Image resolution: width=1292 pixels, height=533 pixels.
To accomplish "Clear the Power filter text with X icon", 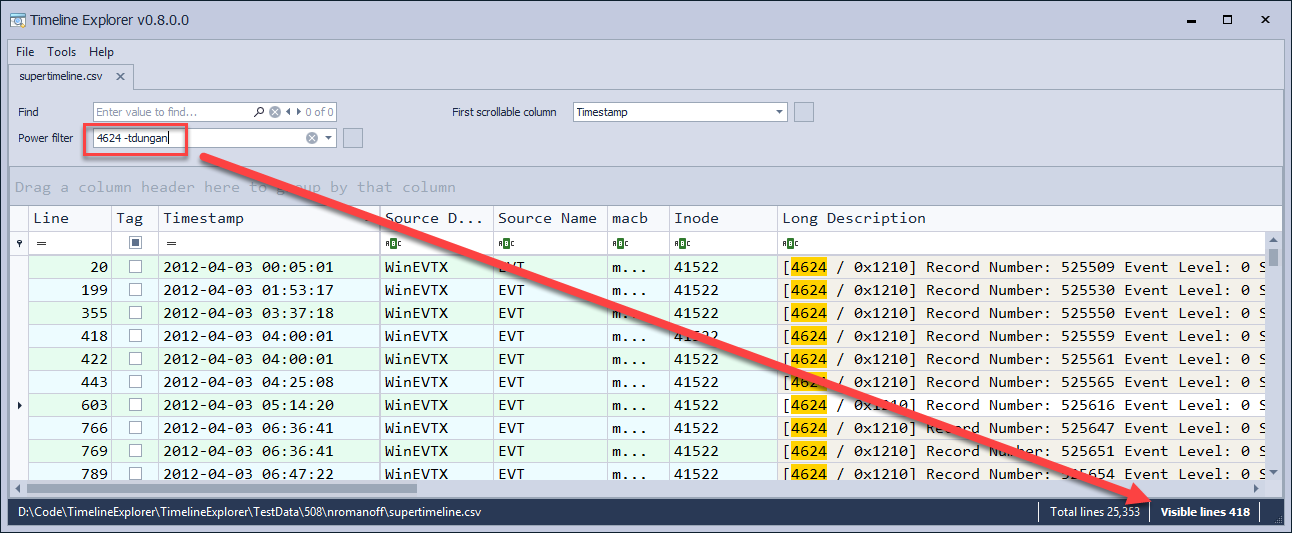I will (x=312, y=138).
